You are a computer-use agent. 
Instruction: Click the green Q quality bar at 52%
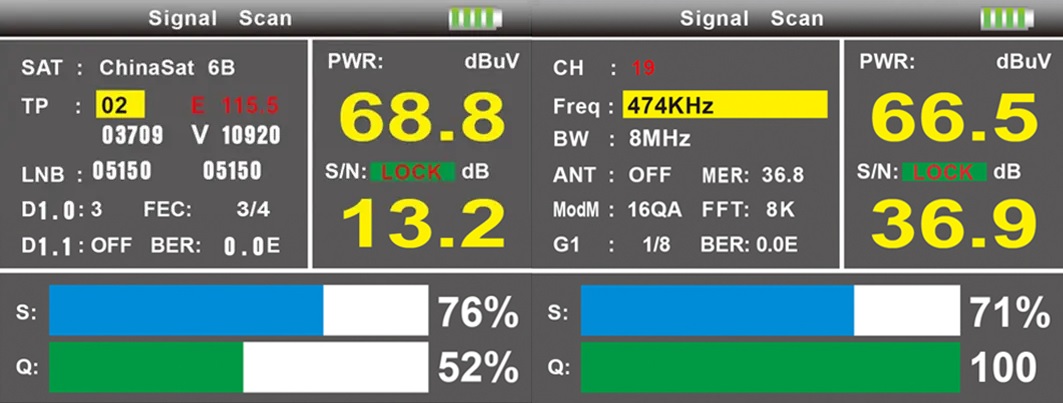(146, 367)
